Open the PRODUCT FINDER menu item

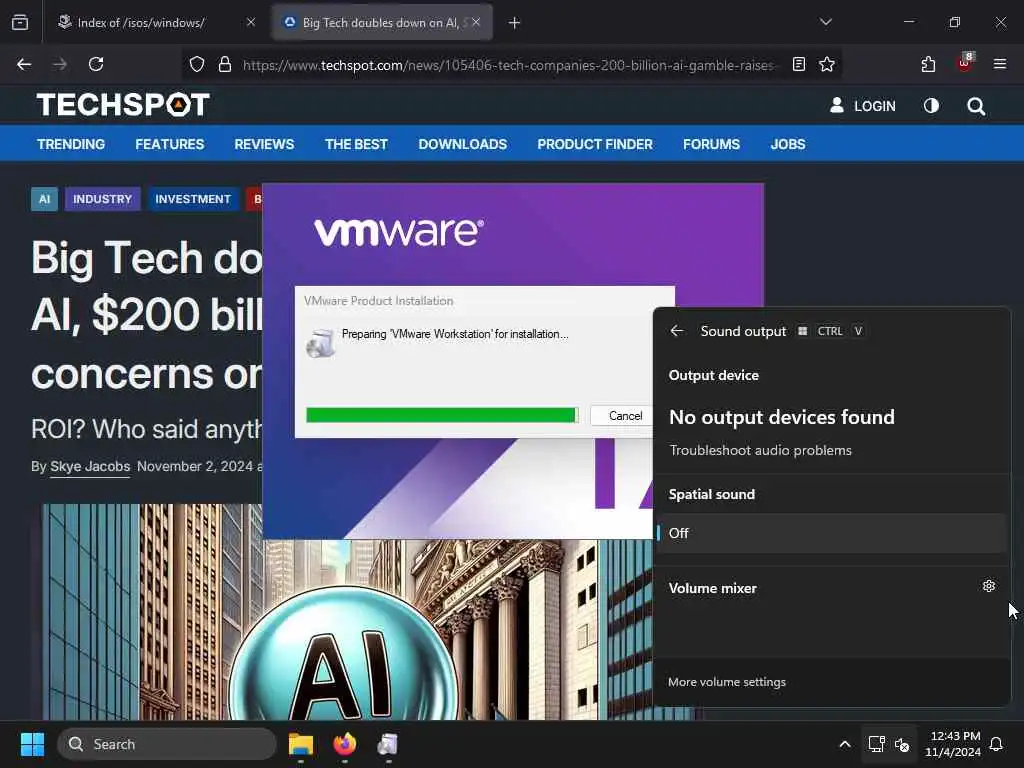coord(595,144)
